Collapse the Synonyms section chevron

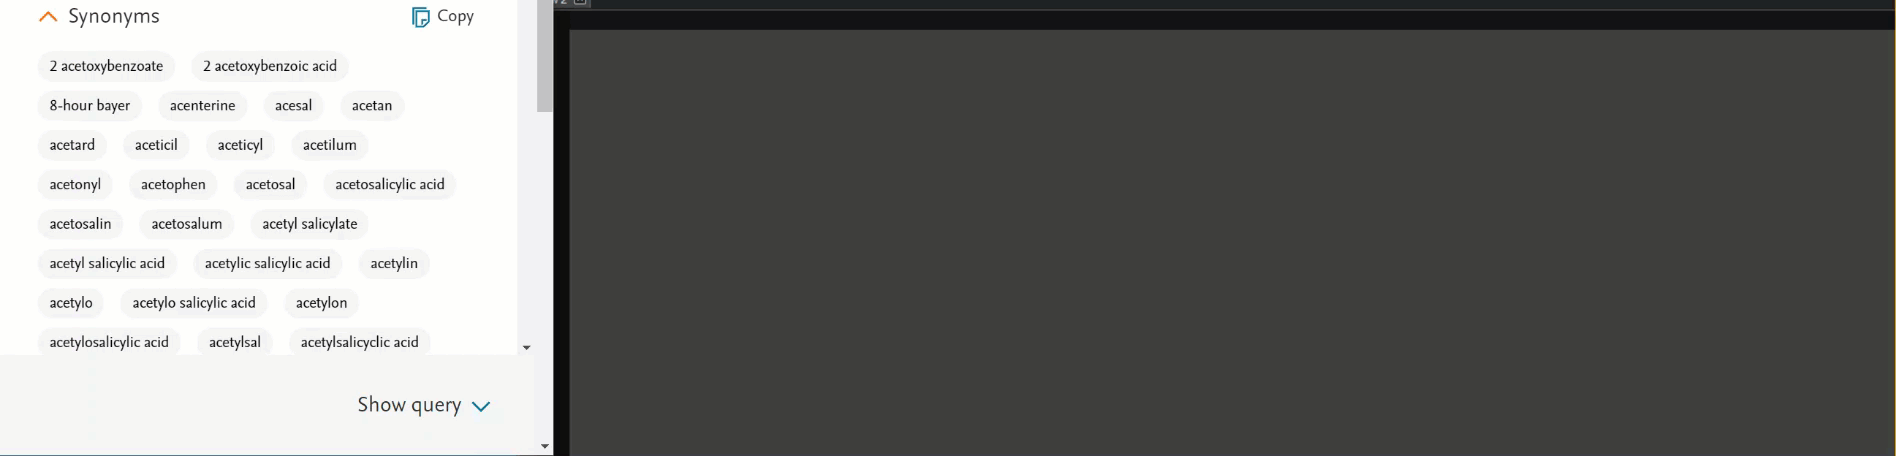pos(47,17)
